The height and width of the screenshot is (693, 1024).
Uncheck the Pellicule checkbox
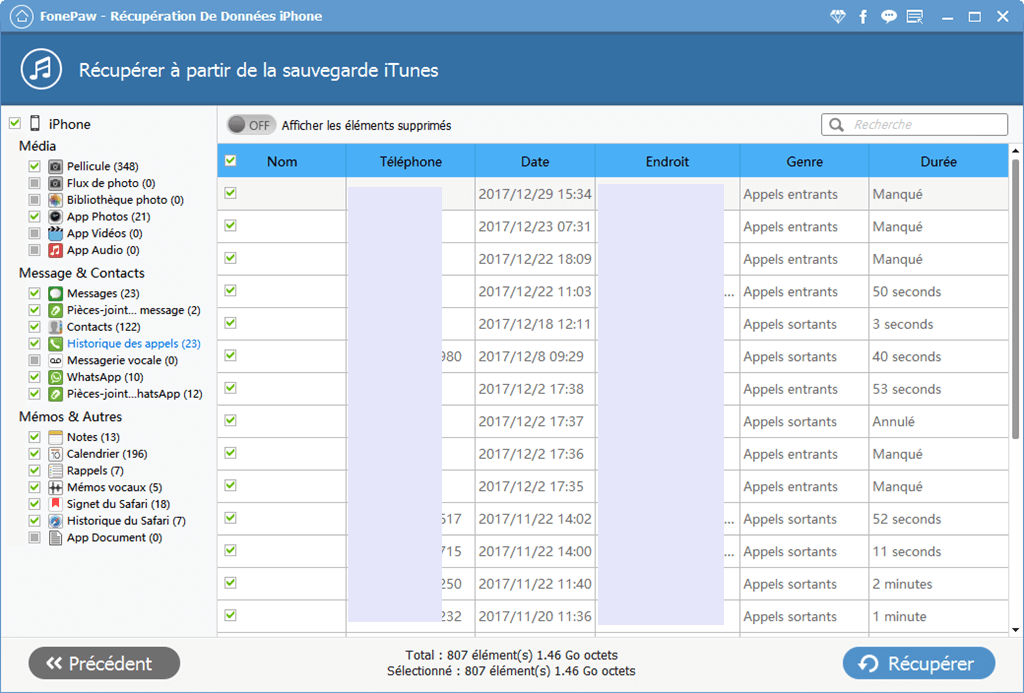pos(34,166)
